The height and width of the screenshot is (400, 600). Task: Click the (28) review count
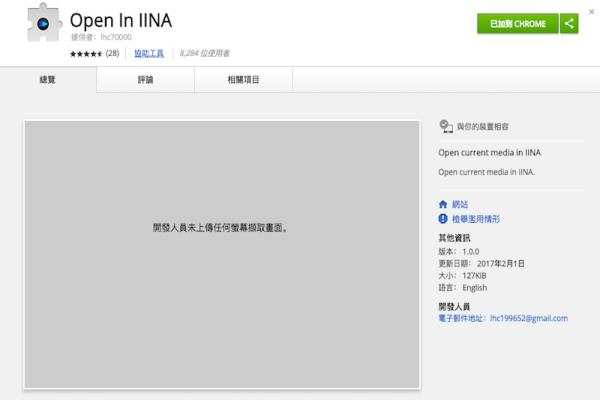coord(112,53)
